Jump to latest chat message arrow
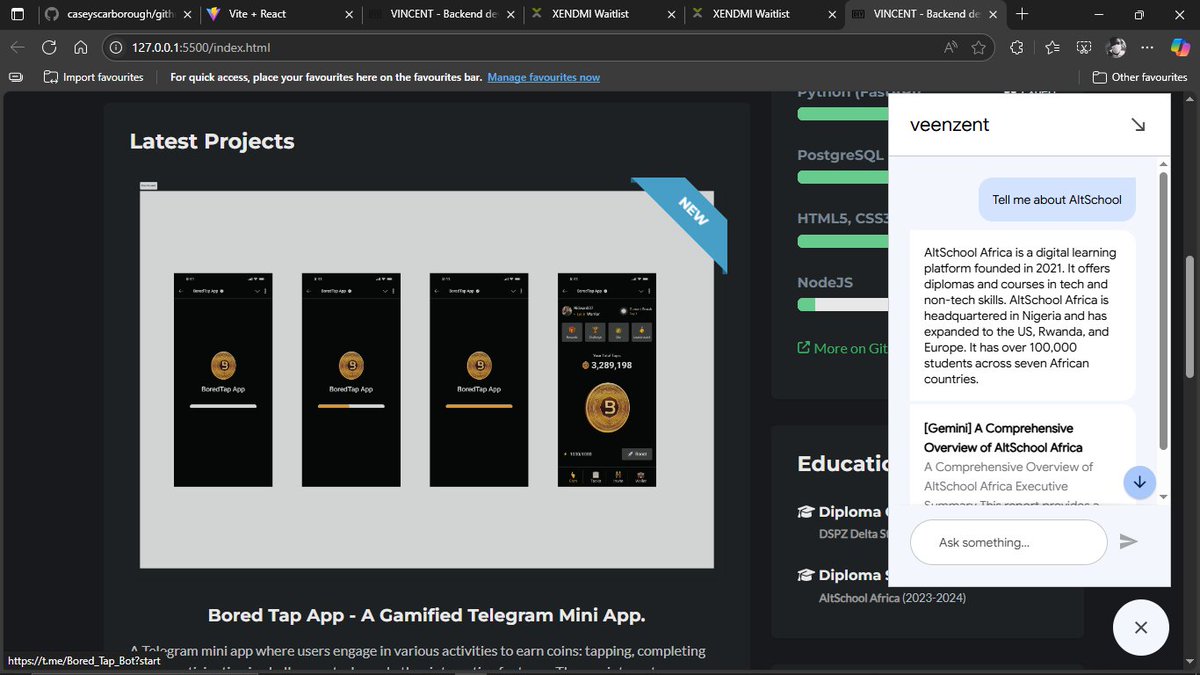1200x675 pixels. pyautogui.click(x=1139, y=482)
